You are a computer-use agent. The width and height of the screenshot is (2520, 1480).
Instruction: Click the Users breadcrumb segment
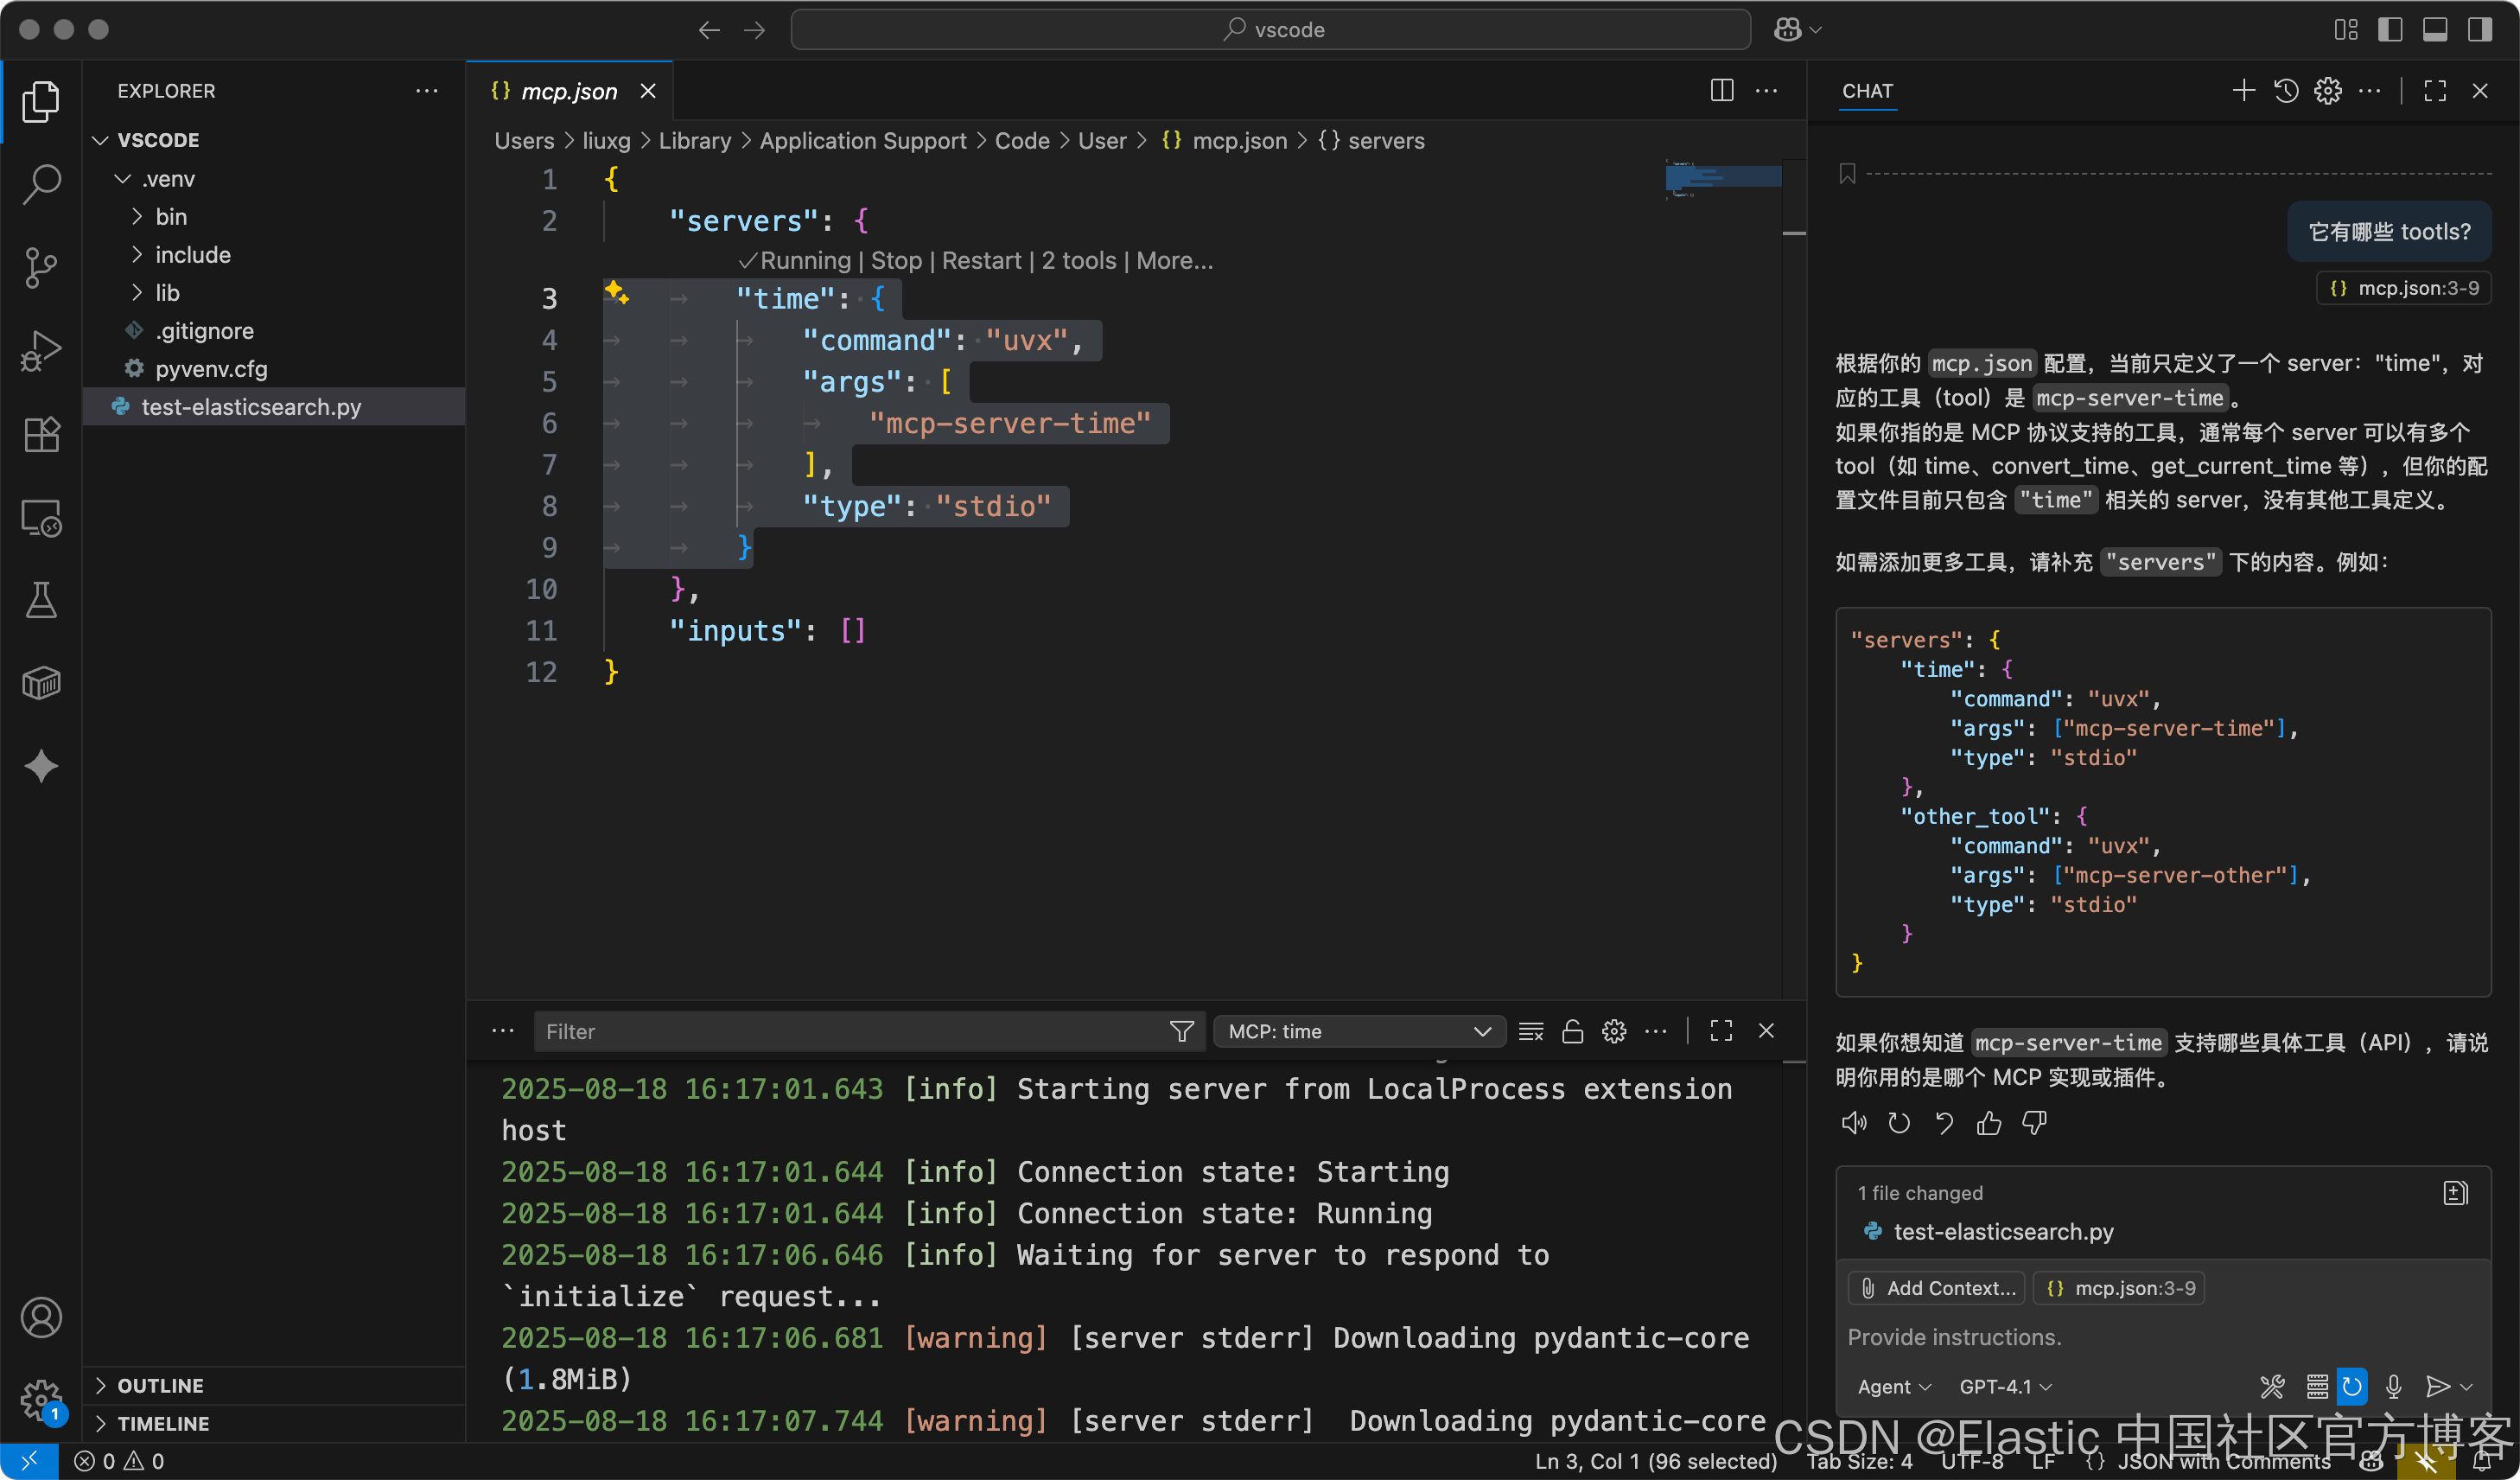coord(524,141)
